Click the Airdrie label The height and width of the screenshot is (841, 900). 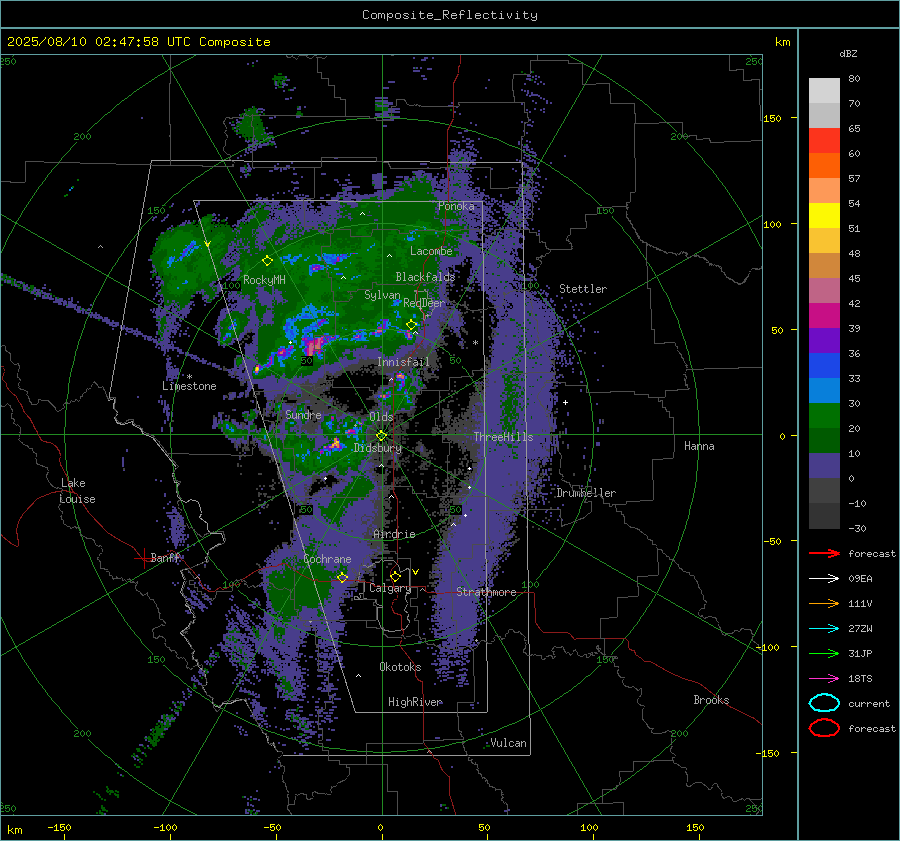pyautogui.click(x=394, y=534)
